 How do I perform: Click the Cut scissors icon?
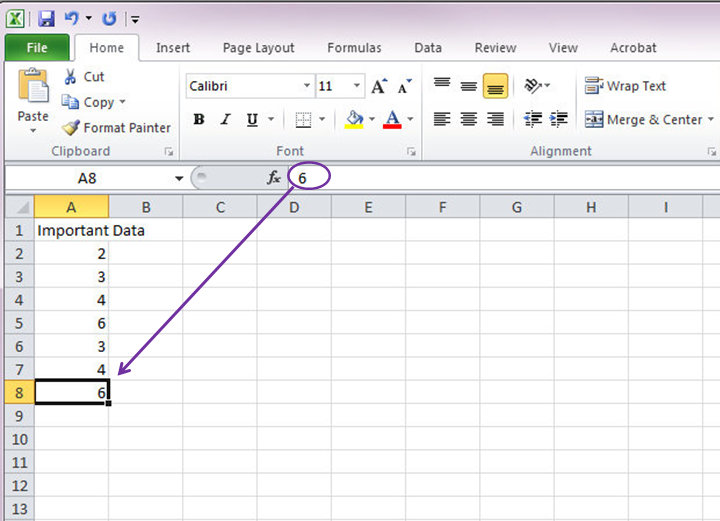click(71, 77)
